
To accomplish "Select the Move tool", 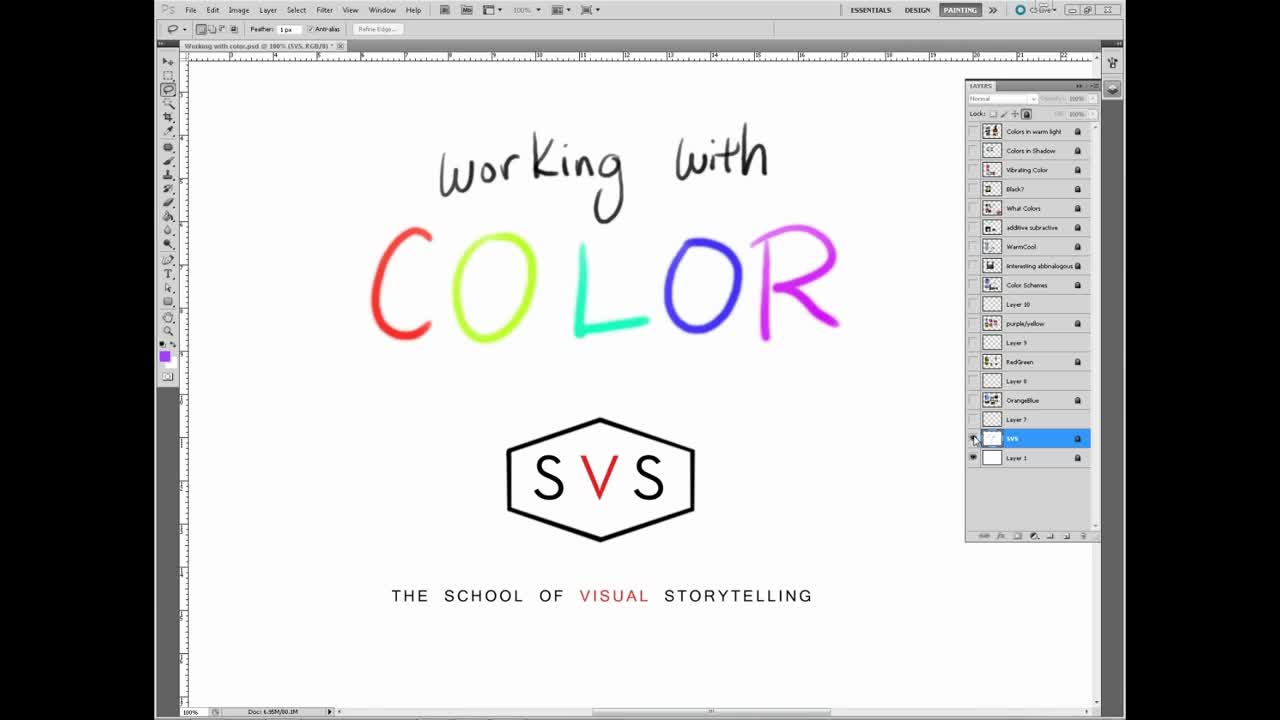I will pyautogui.click(x=168, y=62).
